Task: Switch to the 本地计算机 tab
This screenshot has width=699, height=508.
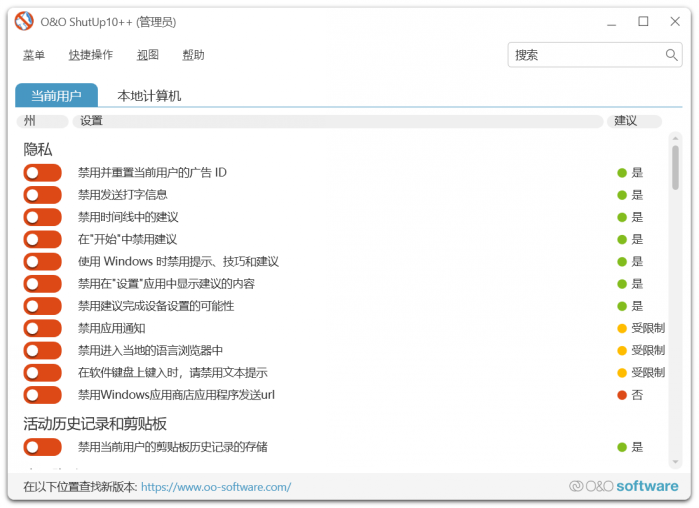Action: coord(149,95)
